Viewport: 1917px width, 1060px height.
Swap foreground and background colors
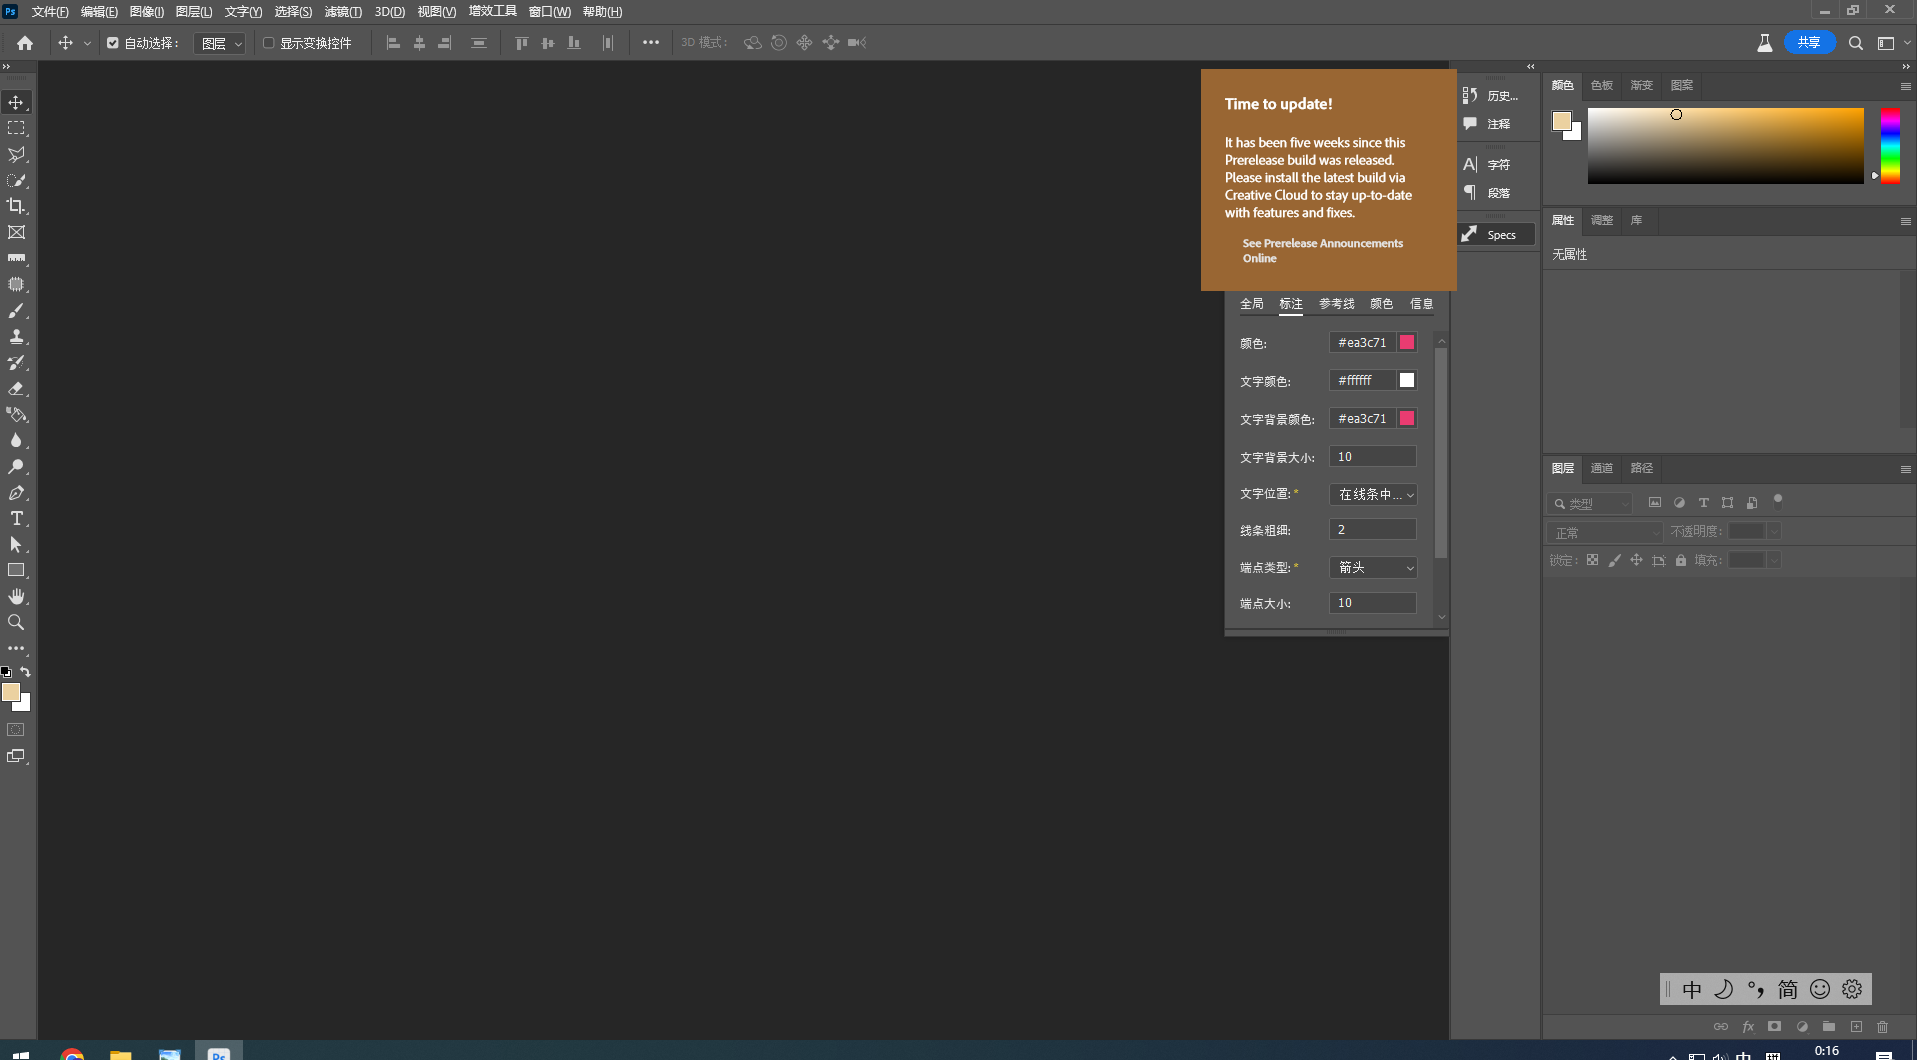point(26,672)
